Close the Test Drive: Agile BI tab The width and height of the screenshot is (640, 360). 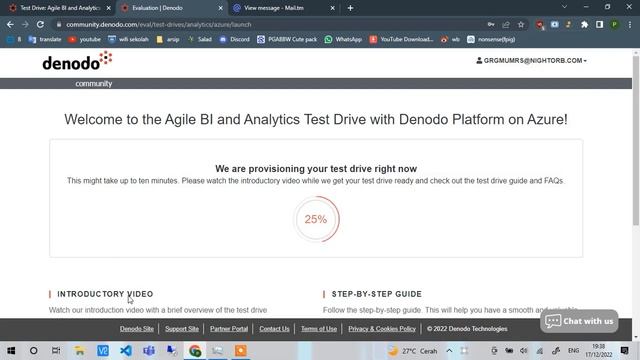tap(109, 8)
